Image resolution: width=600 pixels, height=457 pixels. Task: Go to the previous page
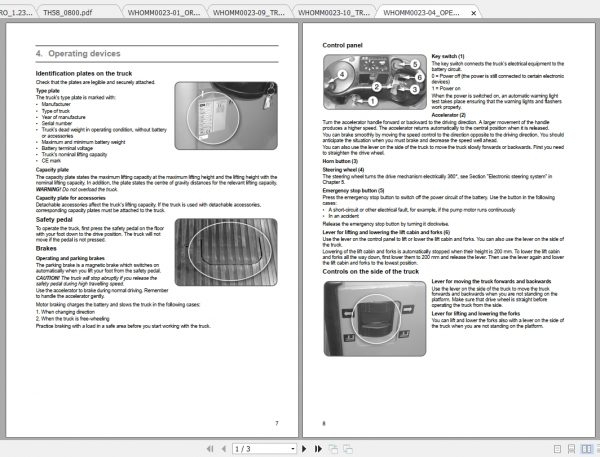point(224,449)
